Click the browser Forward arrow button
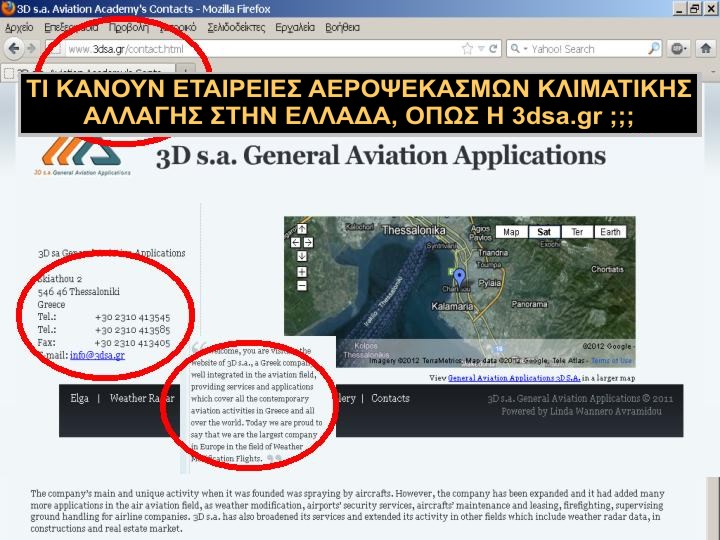The width and height of the screenshot is (720, 540). pos(31,48)
